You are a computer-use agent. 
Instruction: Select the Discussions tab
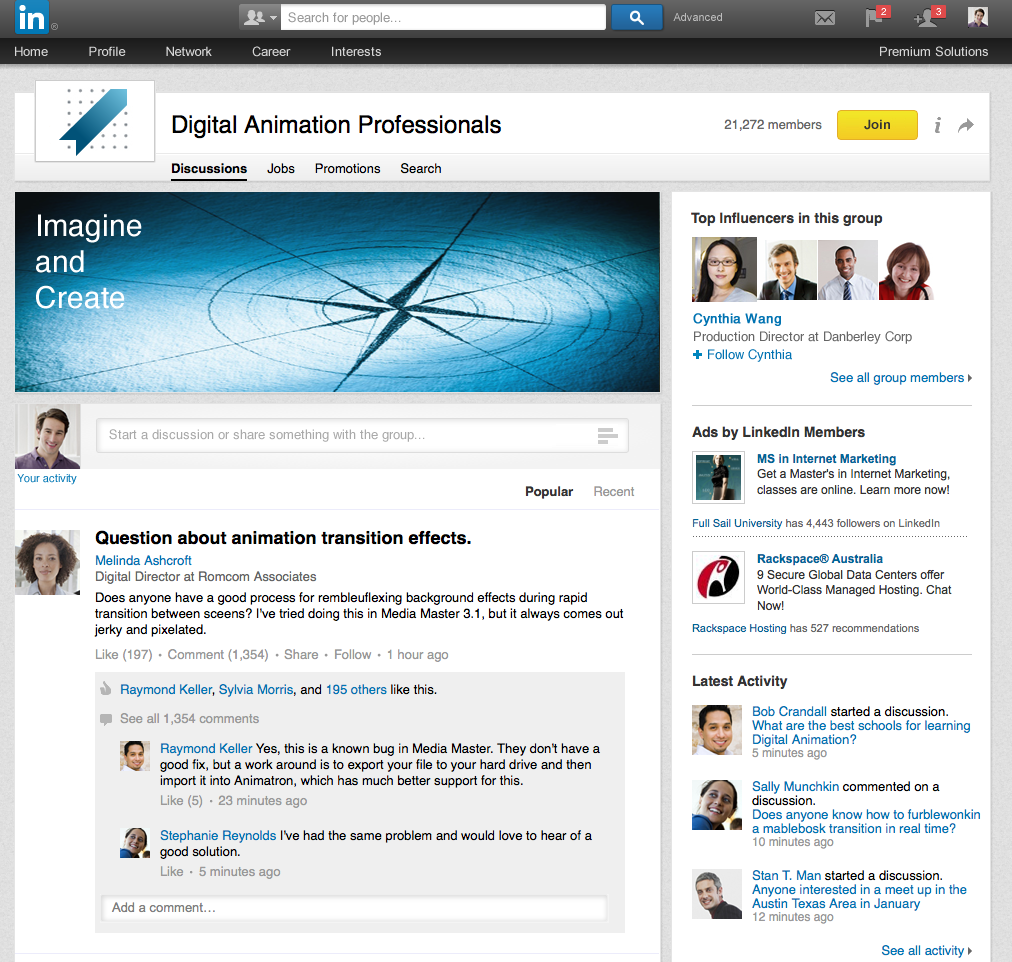(209, 168)
